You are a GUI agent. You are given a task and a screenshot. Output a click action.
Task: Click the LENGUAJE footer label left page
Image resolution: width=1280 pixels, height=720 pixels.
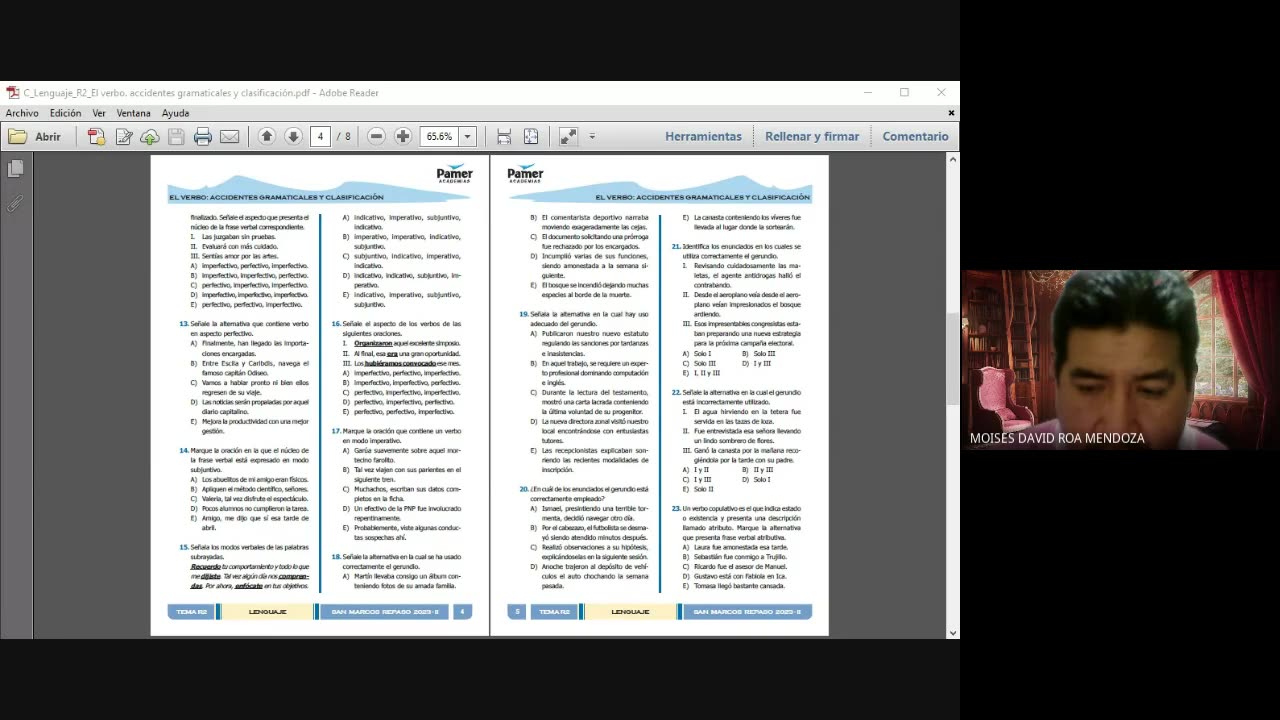click(267, 612)
